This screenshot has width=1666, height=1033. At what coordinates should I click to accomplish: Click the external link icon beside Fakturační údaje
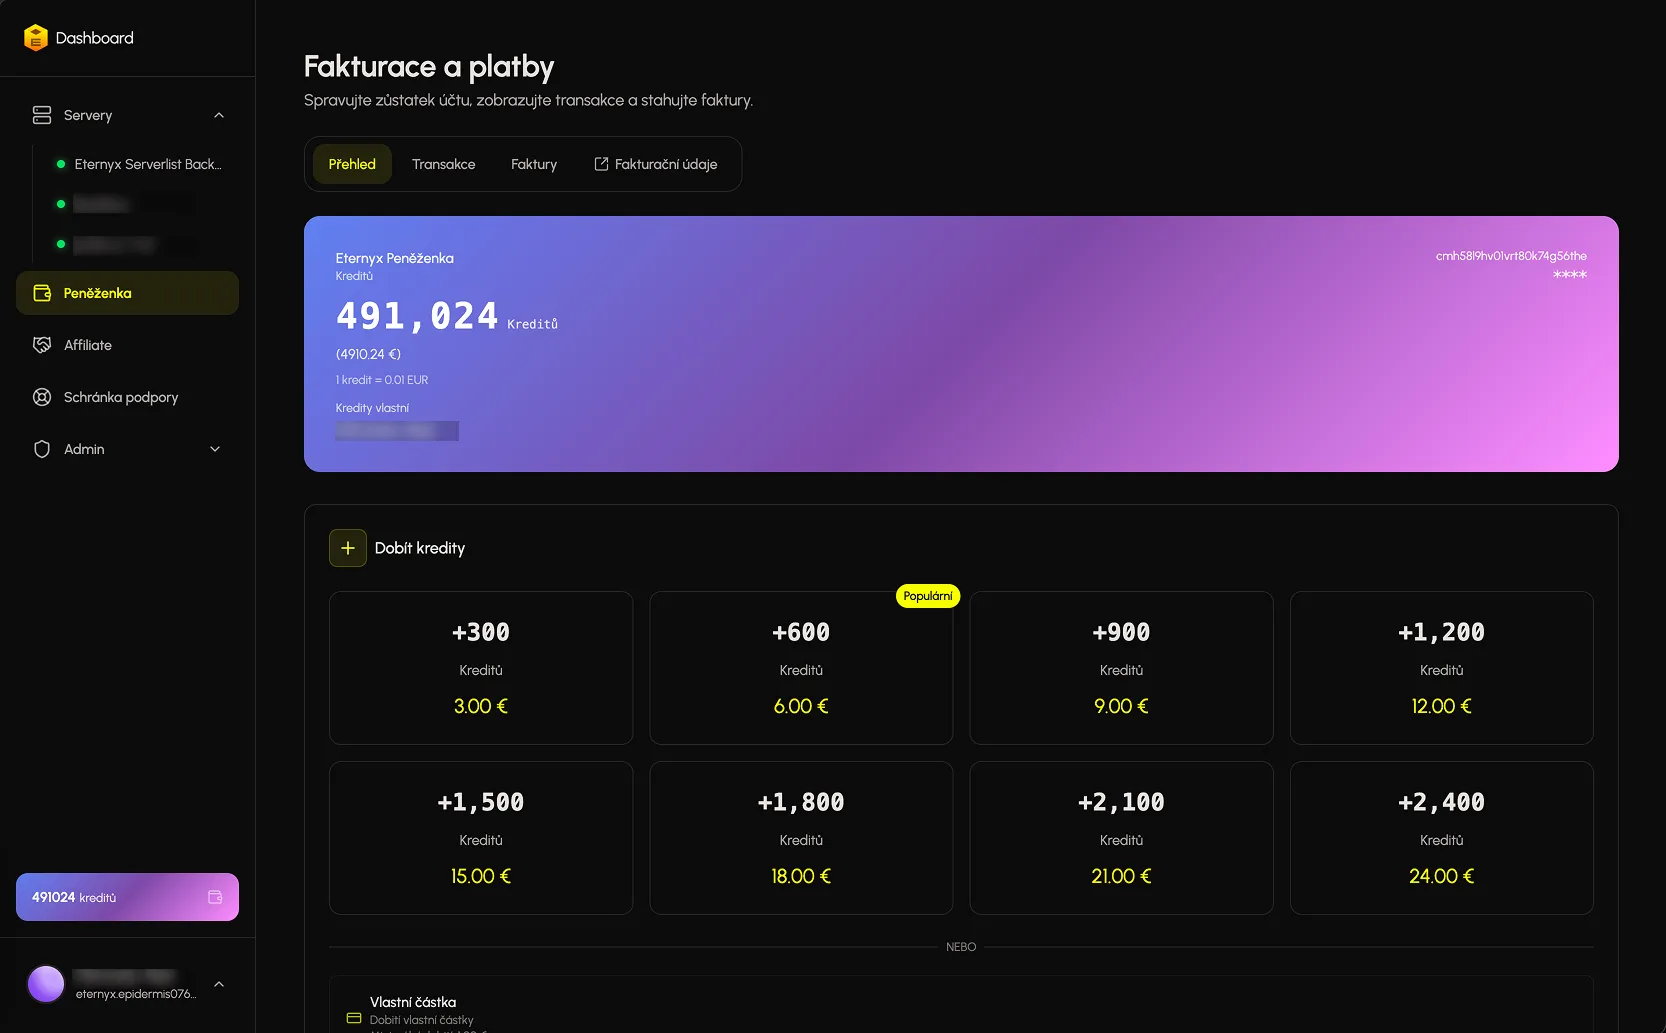(601, 164)
